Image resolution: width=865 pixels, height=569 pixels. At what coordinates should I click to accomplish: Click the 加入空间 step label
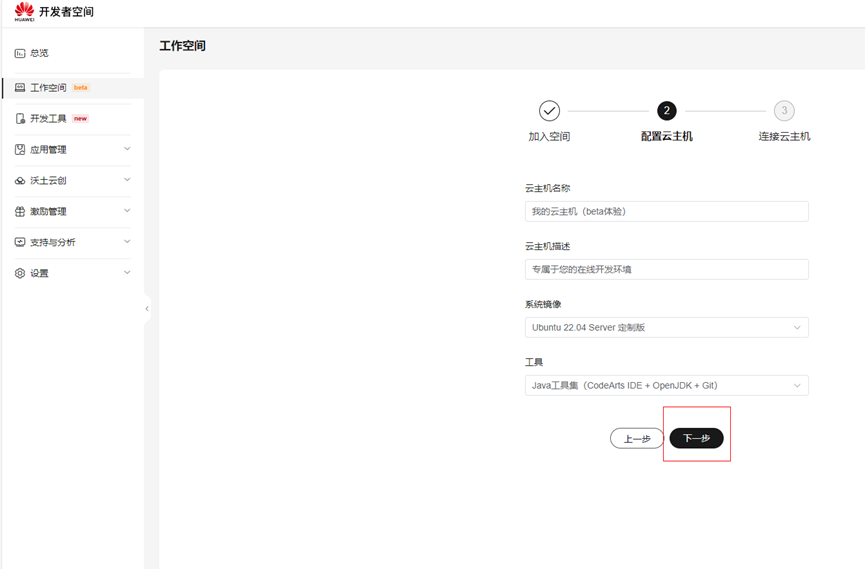point(549,136)
